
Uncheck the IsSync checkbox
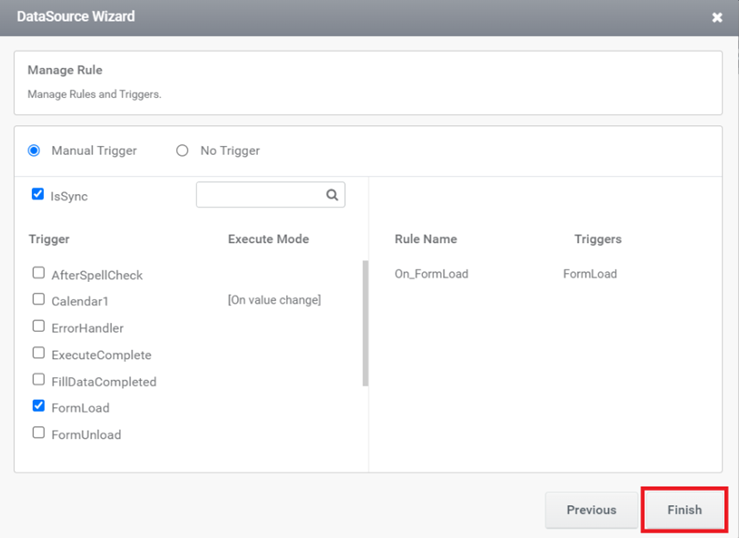pos(38,194)
